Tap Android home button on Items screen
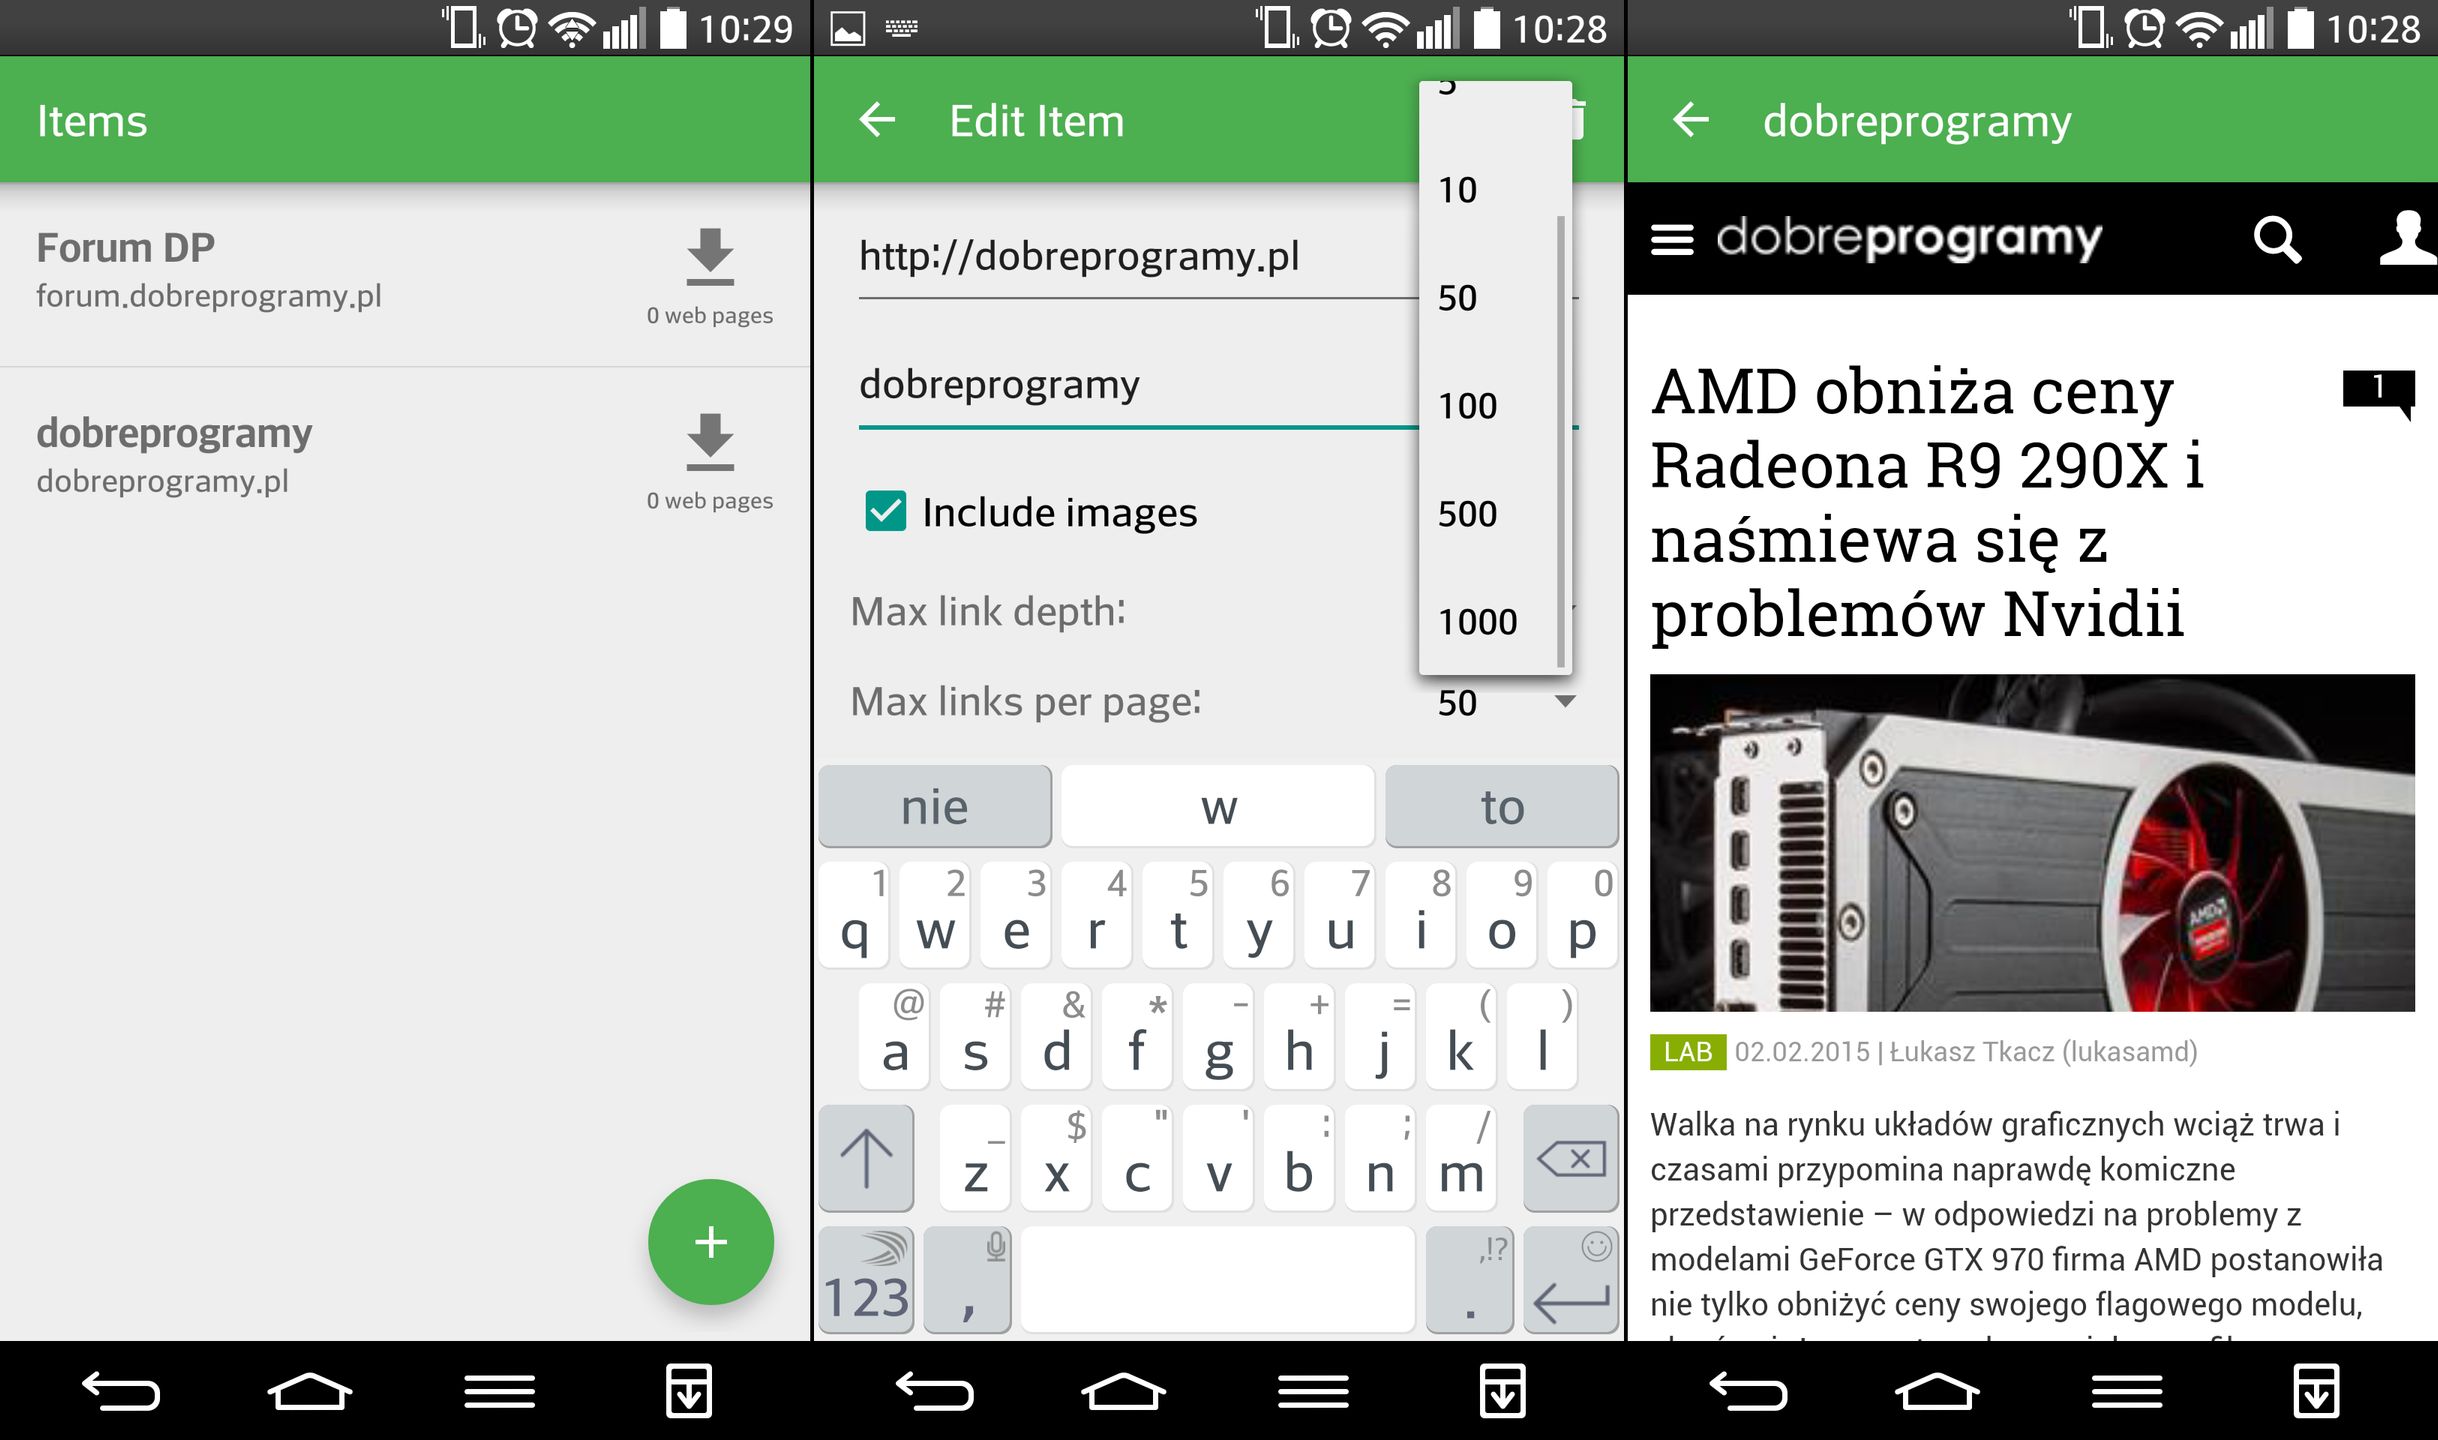The height and width of the screenshot is (1440, 2438). click(x=310, y=1391)
